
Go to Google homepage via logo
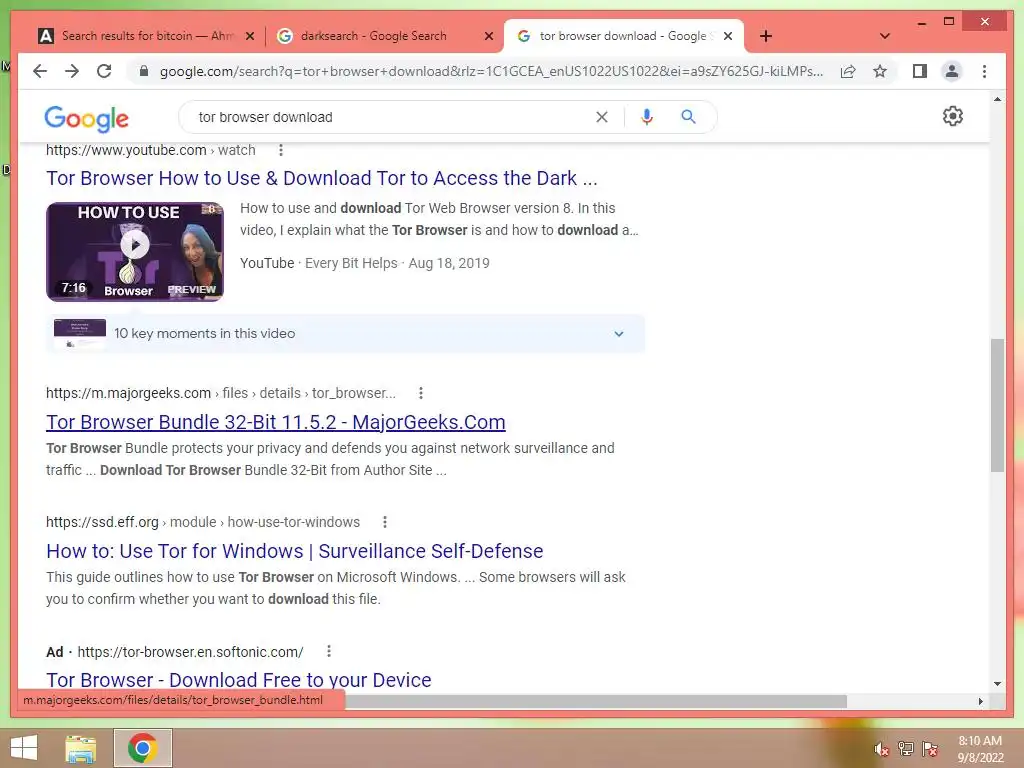click(x=86, y=118)
